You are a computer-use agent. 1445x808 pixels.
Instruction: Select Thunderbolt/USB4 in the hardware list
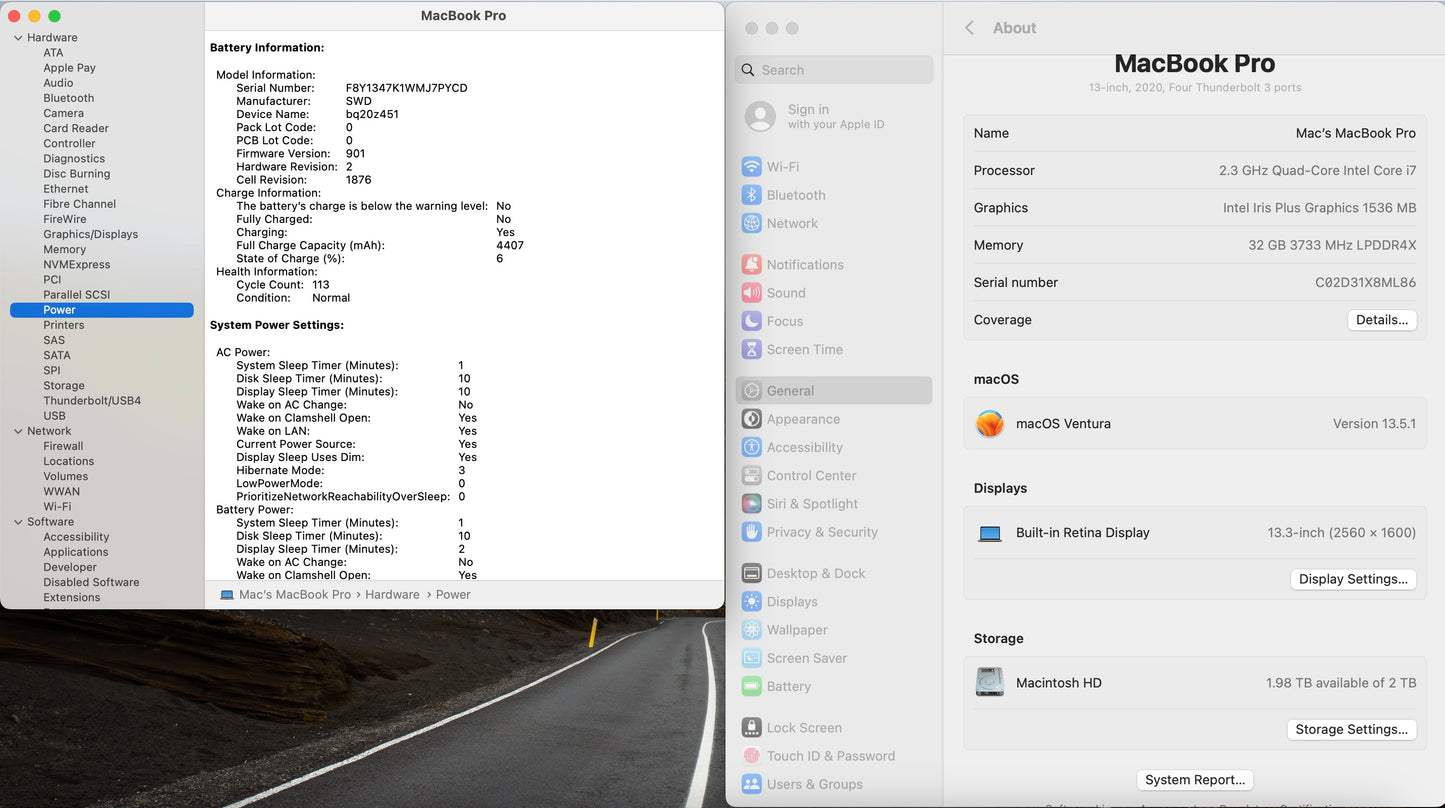coord(92,401)
